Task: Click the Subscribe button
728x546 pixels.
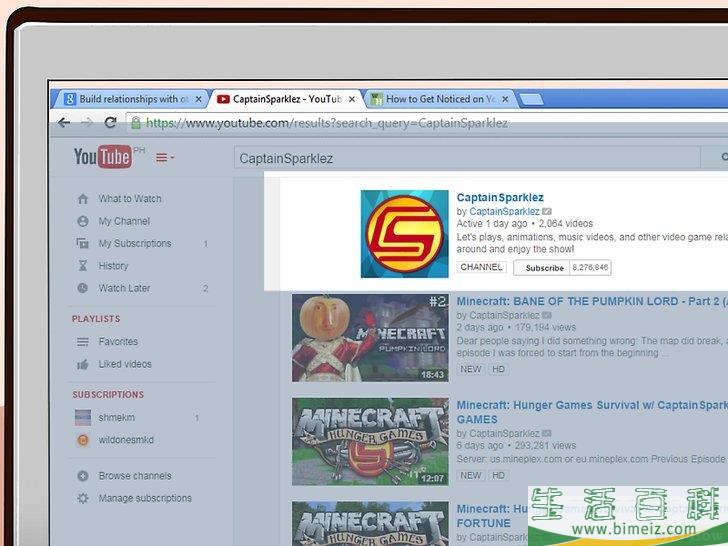Action: [541, 268]
